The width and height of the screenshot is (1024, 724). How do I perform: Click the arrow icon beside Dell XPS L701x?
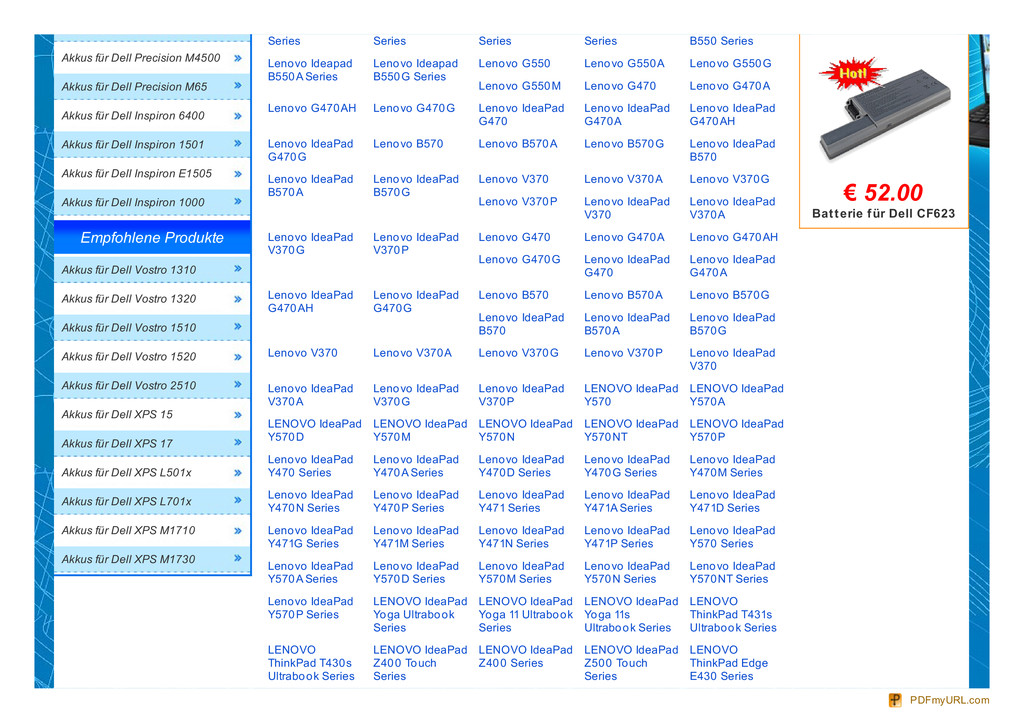pyautogui.click(x=238, y=501)
